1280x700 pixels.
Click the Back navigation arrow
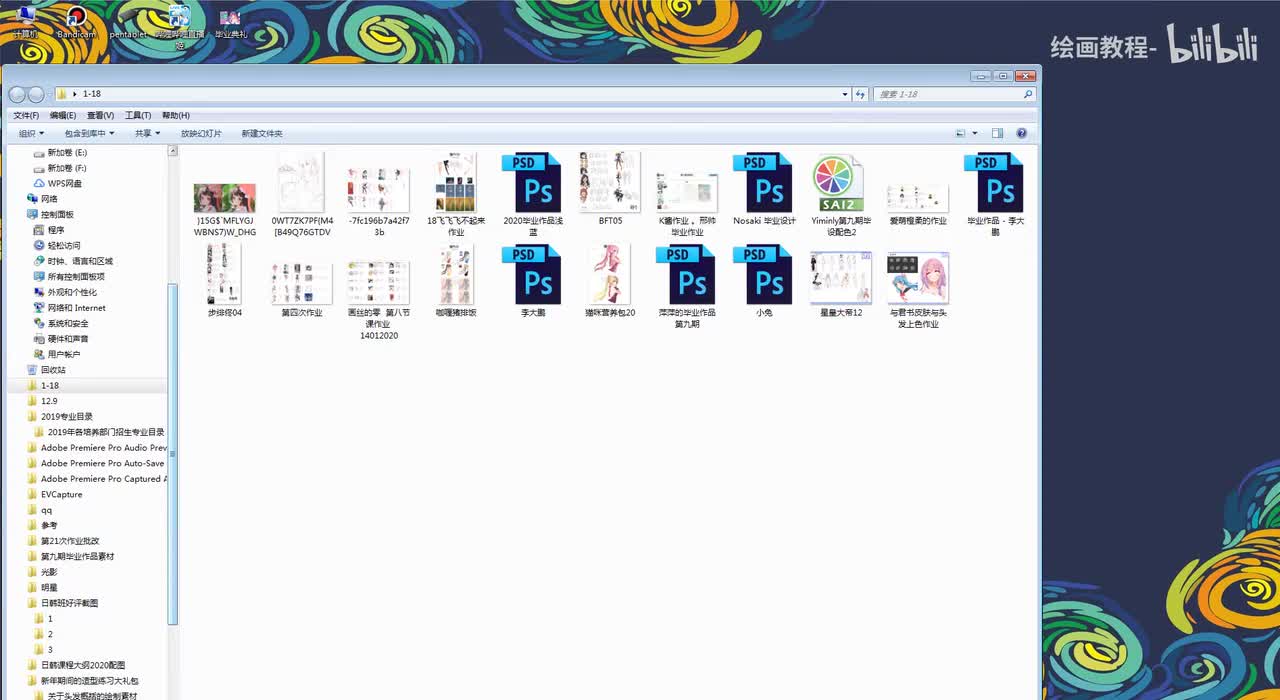pos(17,94)
